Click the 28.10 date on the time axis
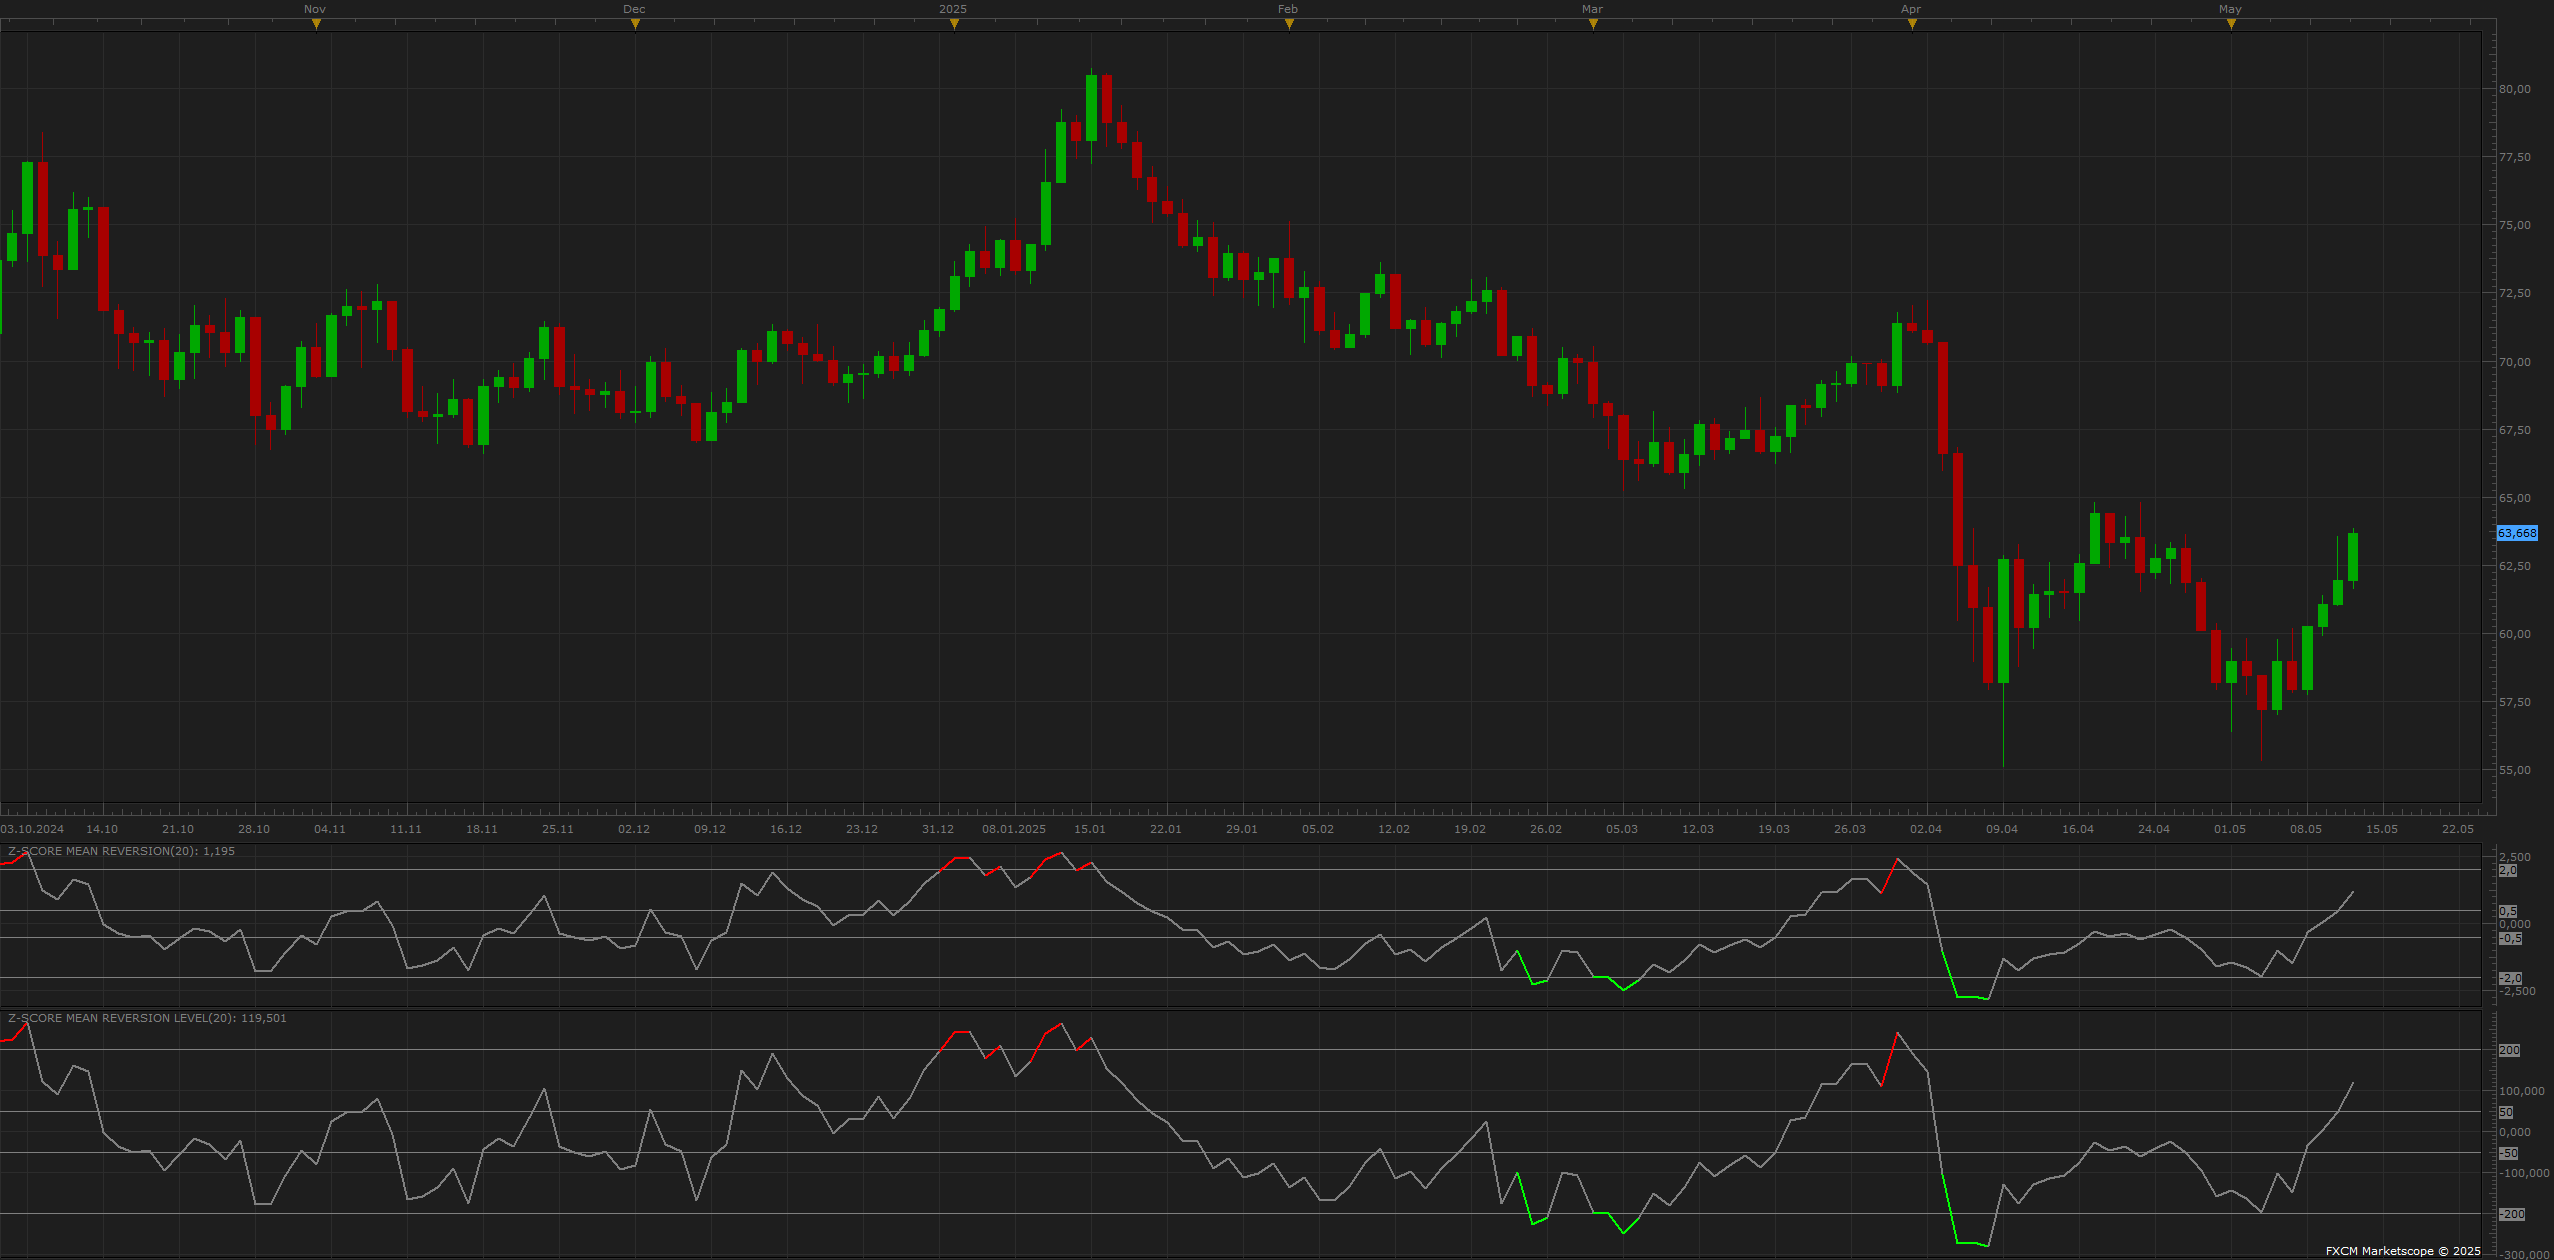The image size is (2554, 1260). click(254, 829)
